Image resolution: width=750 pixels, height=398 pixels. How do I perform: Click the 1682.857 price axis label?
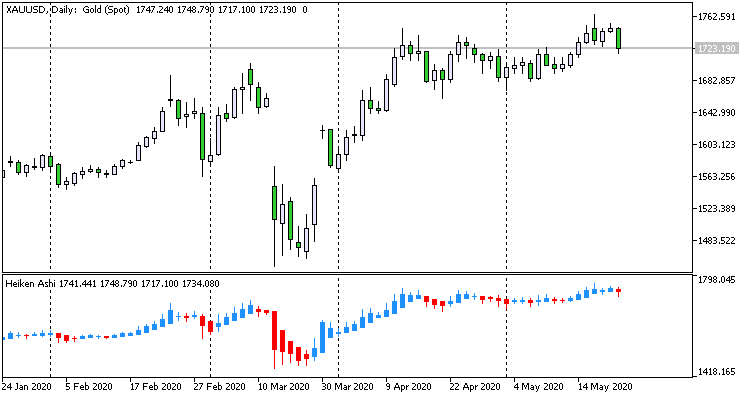click(716, 80)
